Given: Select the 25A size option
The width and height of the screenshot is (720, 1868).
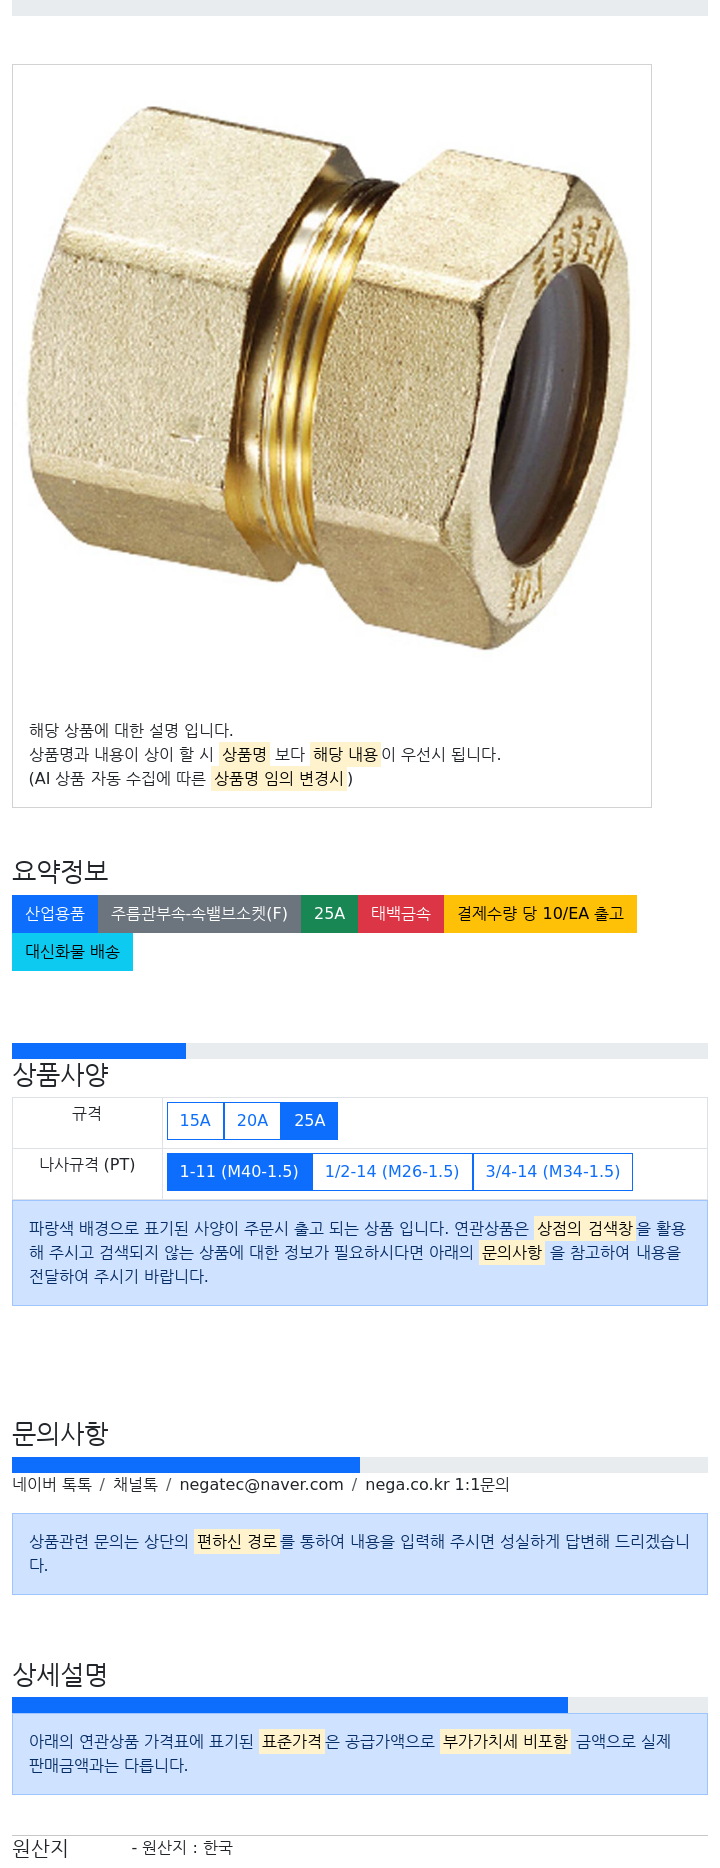Looking at the screenshot, I should pos(309,1120).
